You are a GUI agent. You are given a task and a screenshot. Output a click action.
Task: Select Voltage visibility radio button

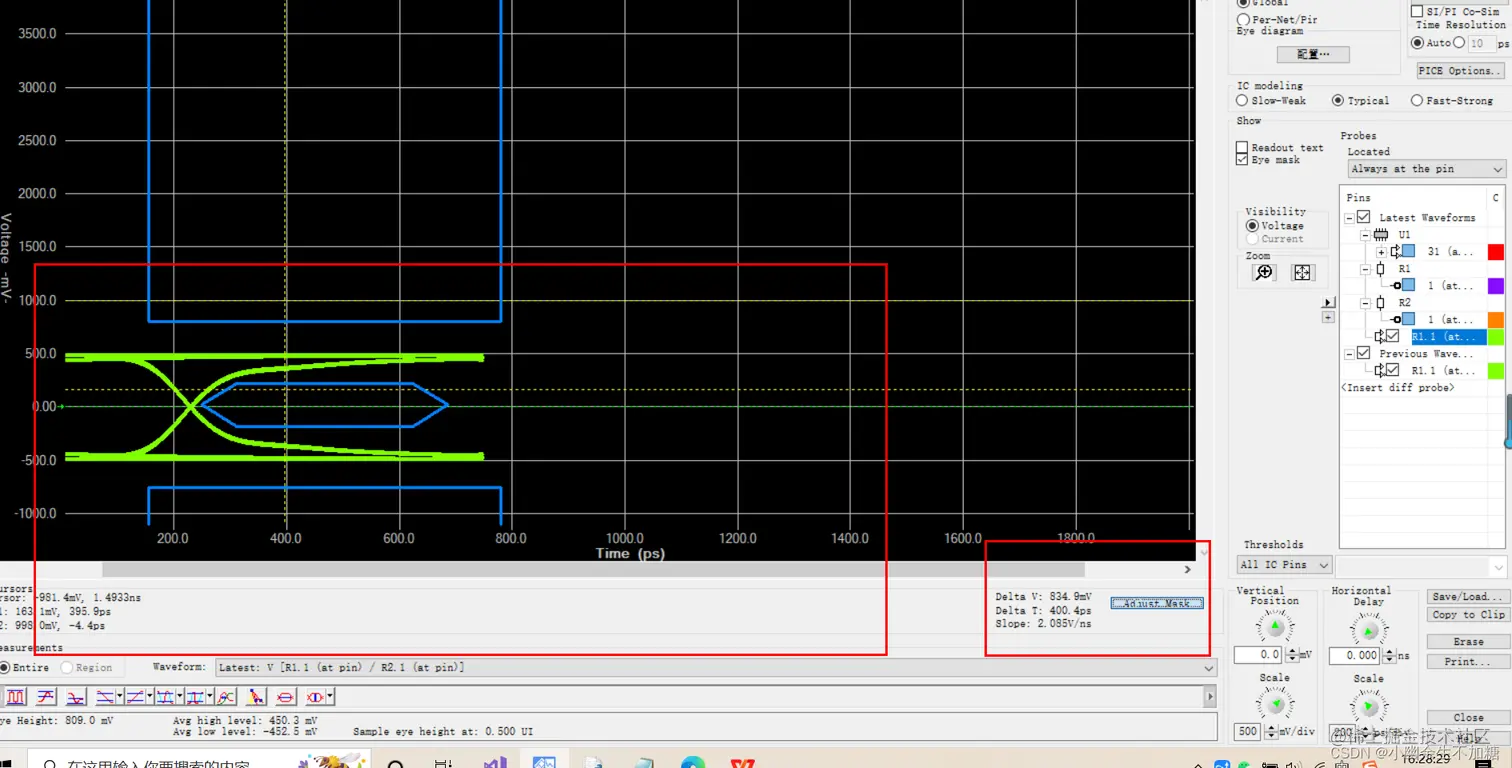coord(1252,226)
